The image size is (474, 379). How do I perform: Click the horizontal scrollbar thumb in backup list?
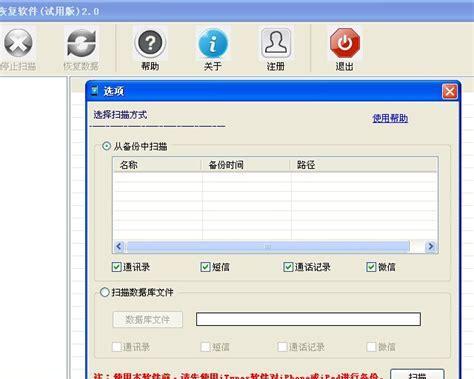pos(268,247)
